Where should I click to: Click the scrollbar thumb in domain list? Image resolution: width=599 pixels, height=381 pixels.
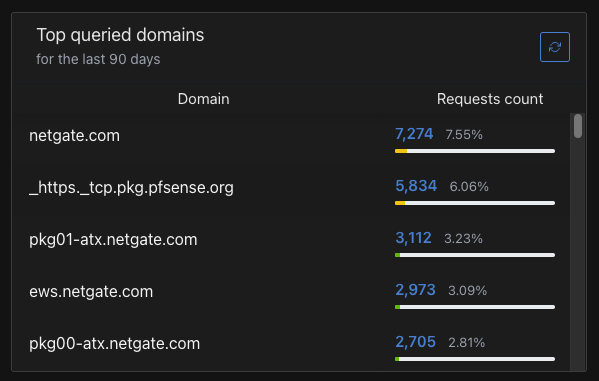point(578,126)
